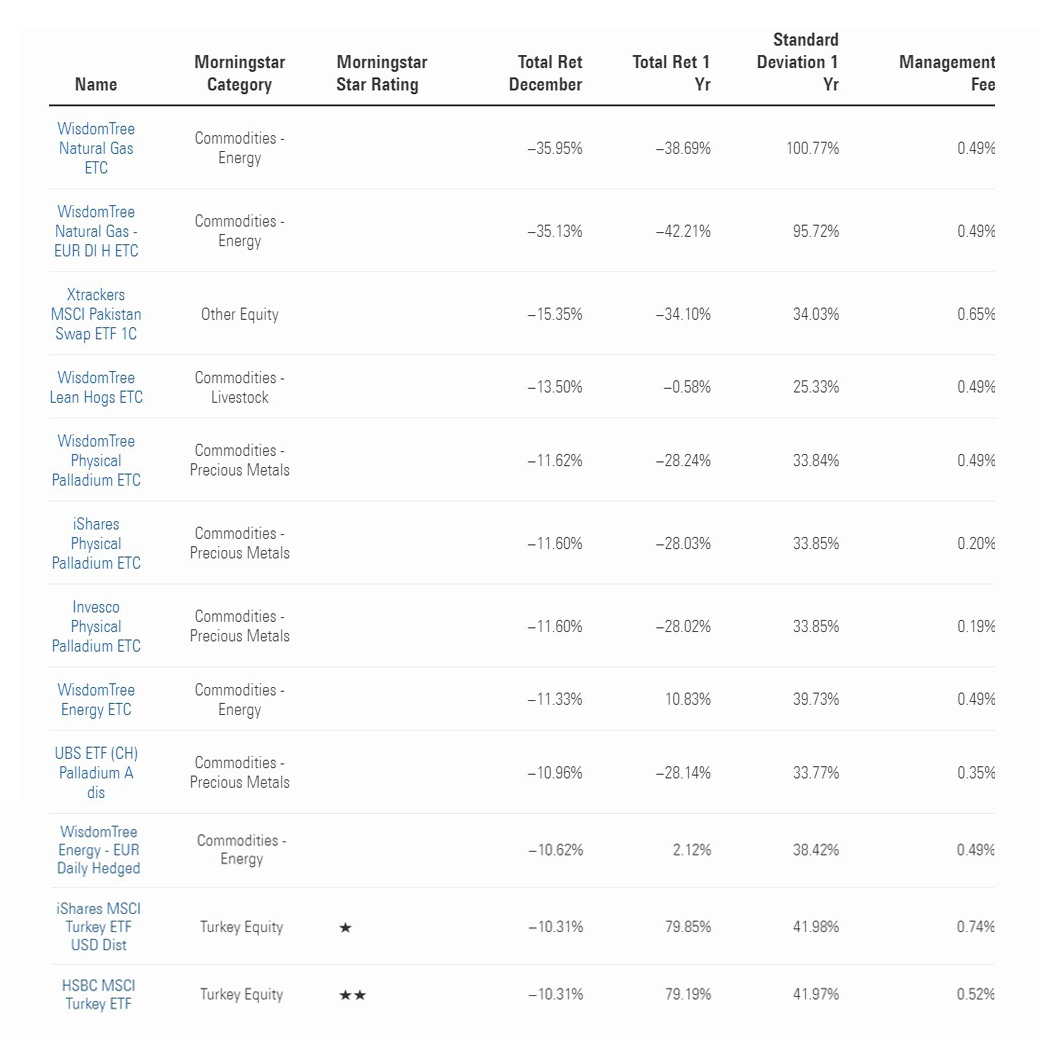Click the Management Fee column header

tap(947, 73)
